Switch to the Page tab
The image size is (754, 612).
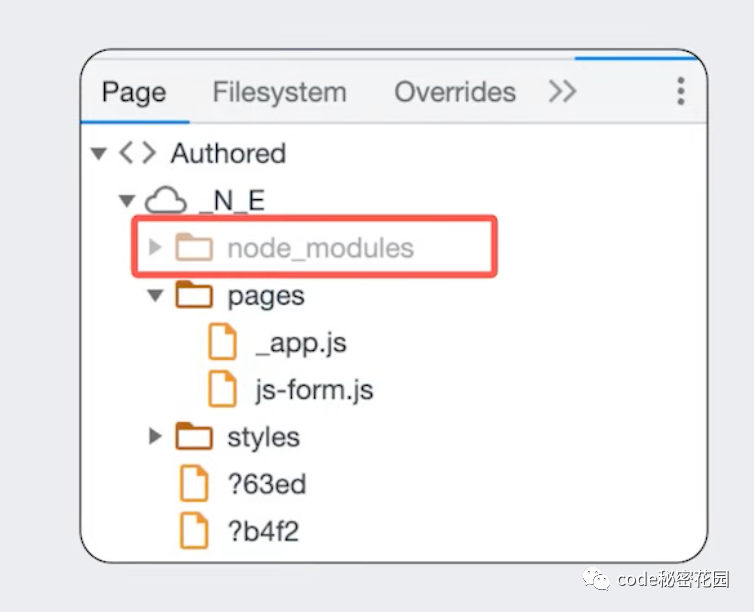point(134,92)
